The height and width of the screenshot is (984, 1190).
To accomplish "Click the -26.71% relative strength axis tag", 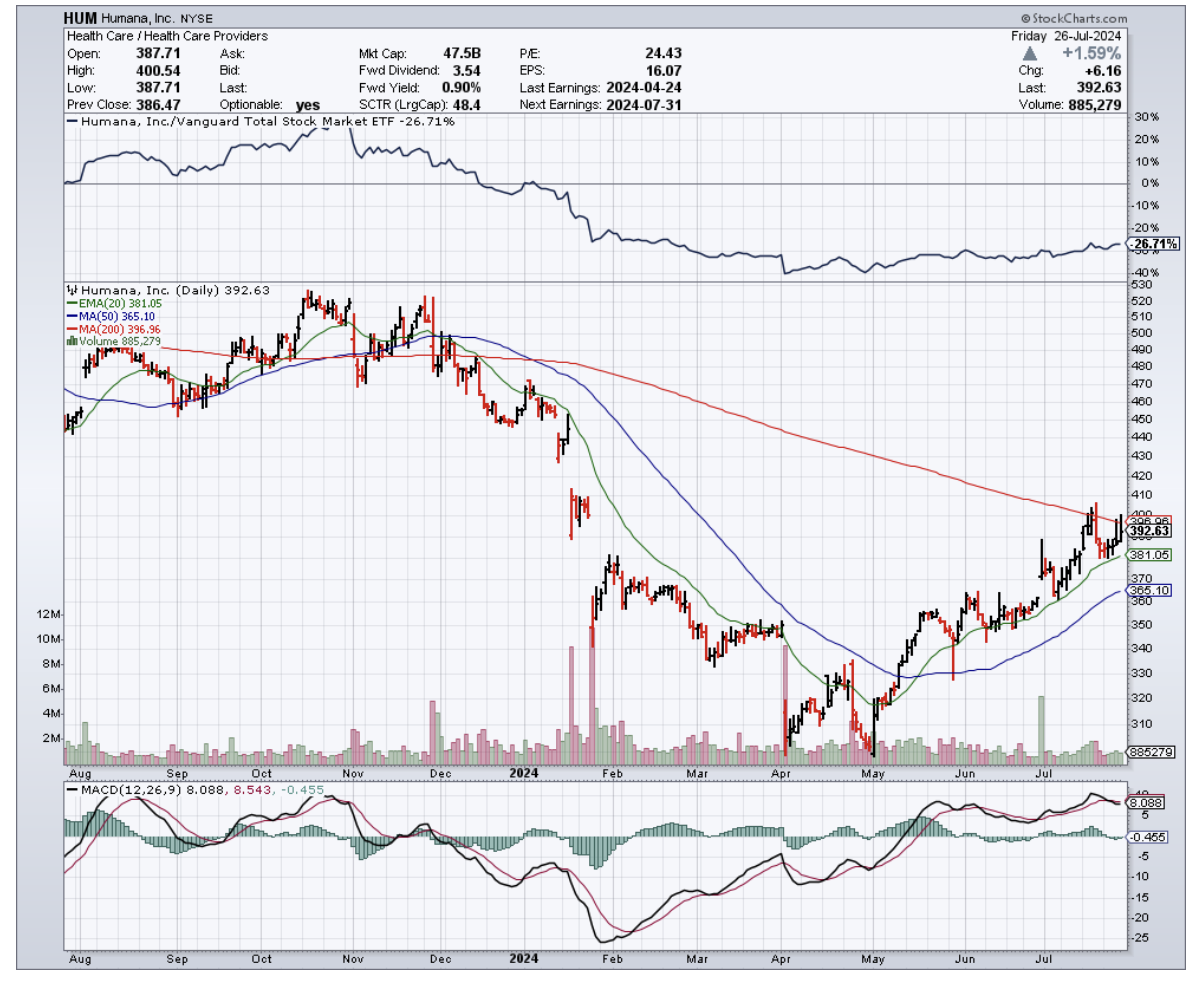I will click(x=1152, y=244).
